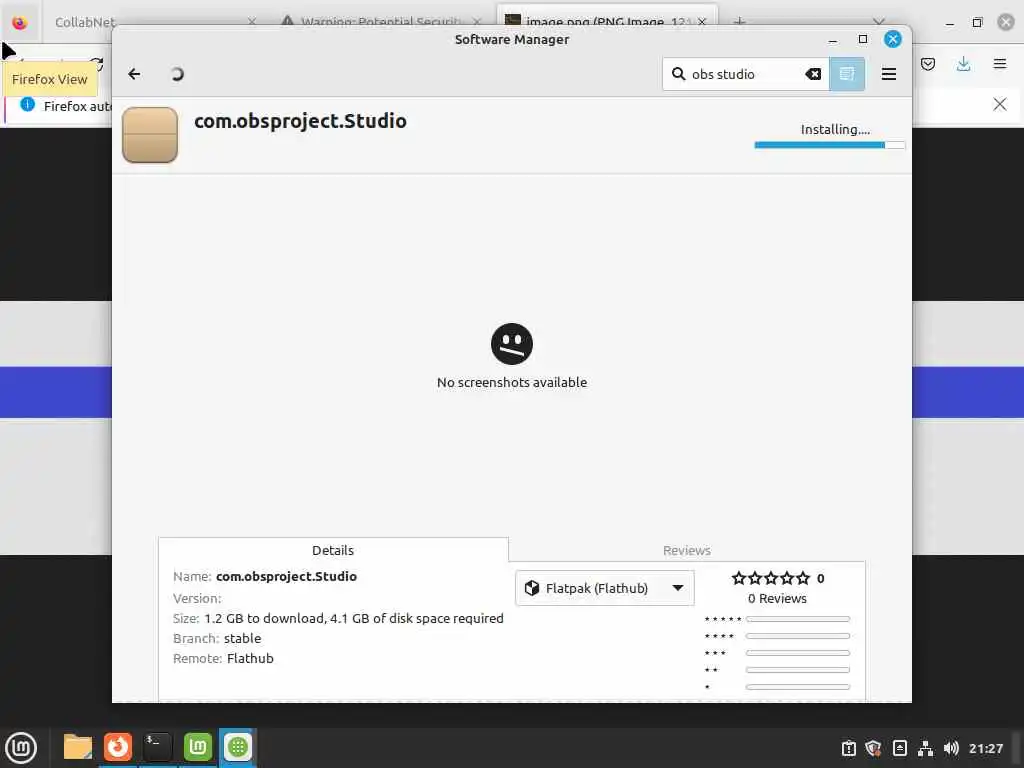Click the 'Size: 1.2 GB to download' text

[x=338, y=618]
